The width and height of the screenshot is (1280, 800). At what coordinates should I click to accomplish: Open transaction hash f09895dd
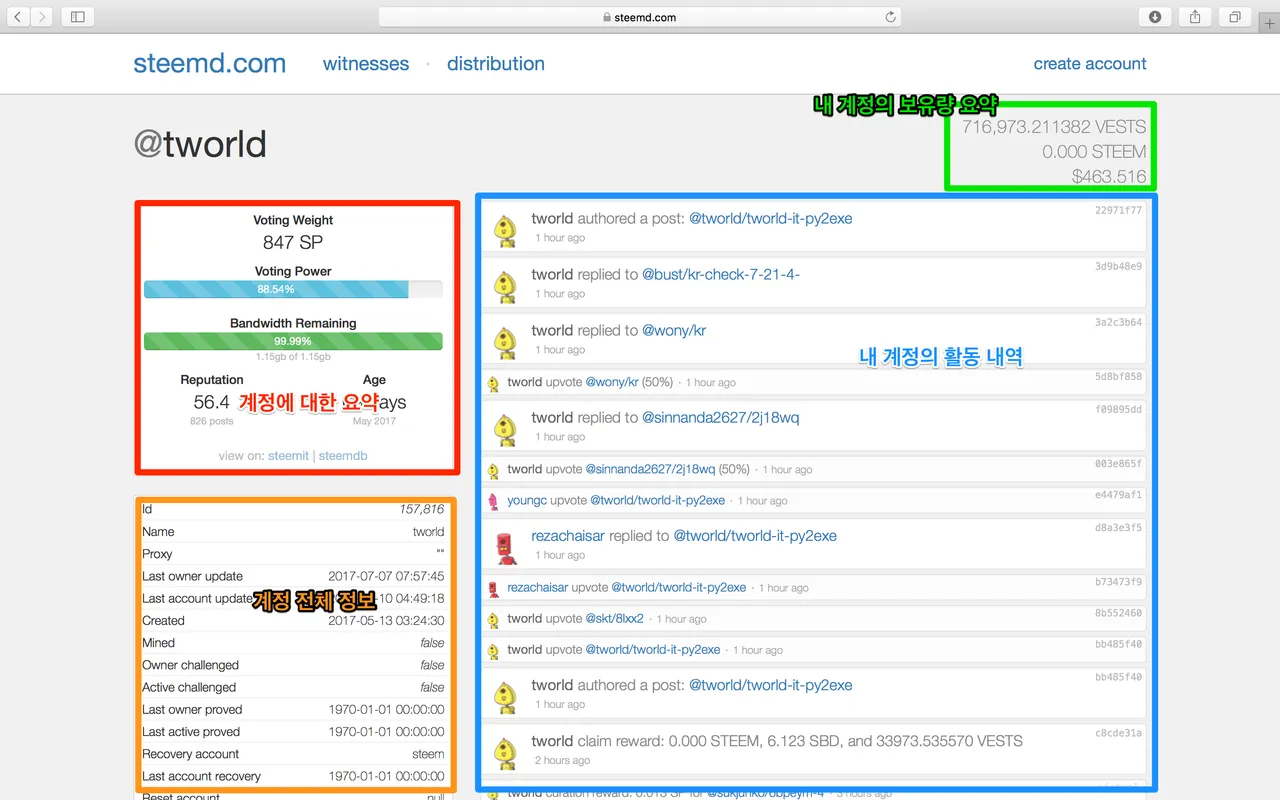tap(1118, 409)
